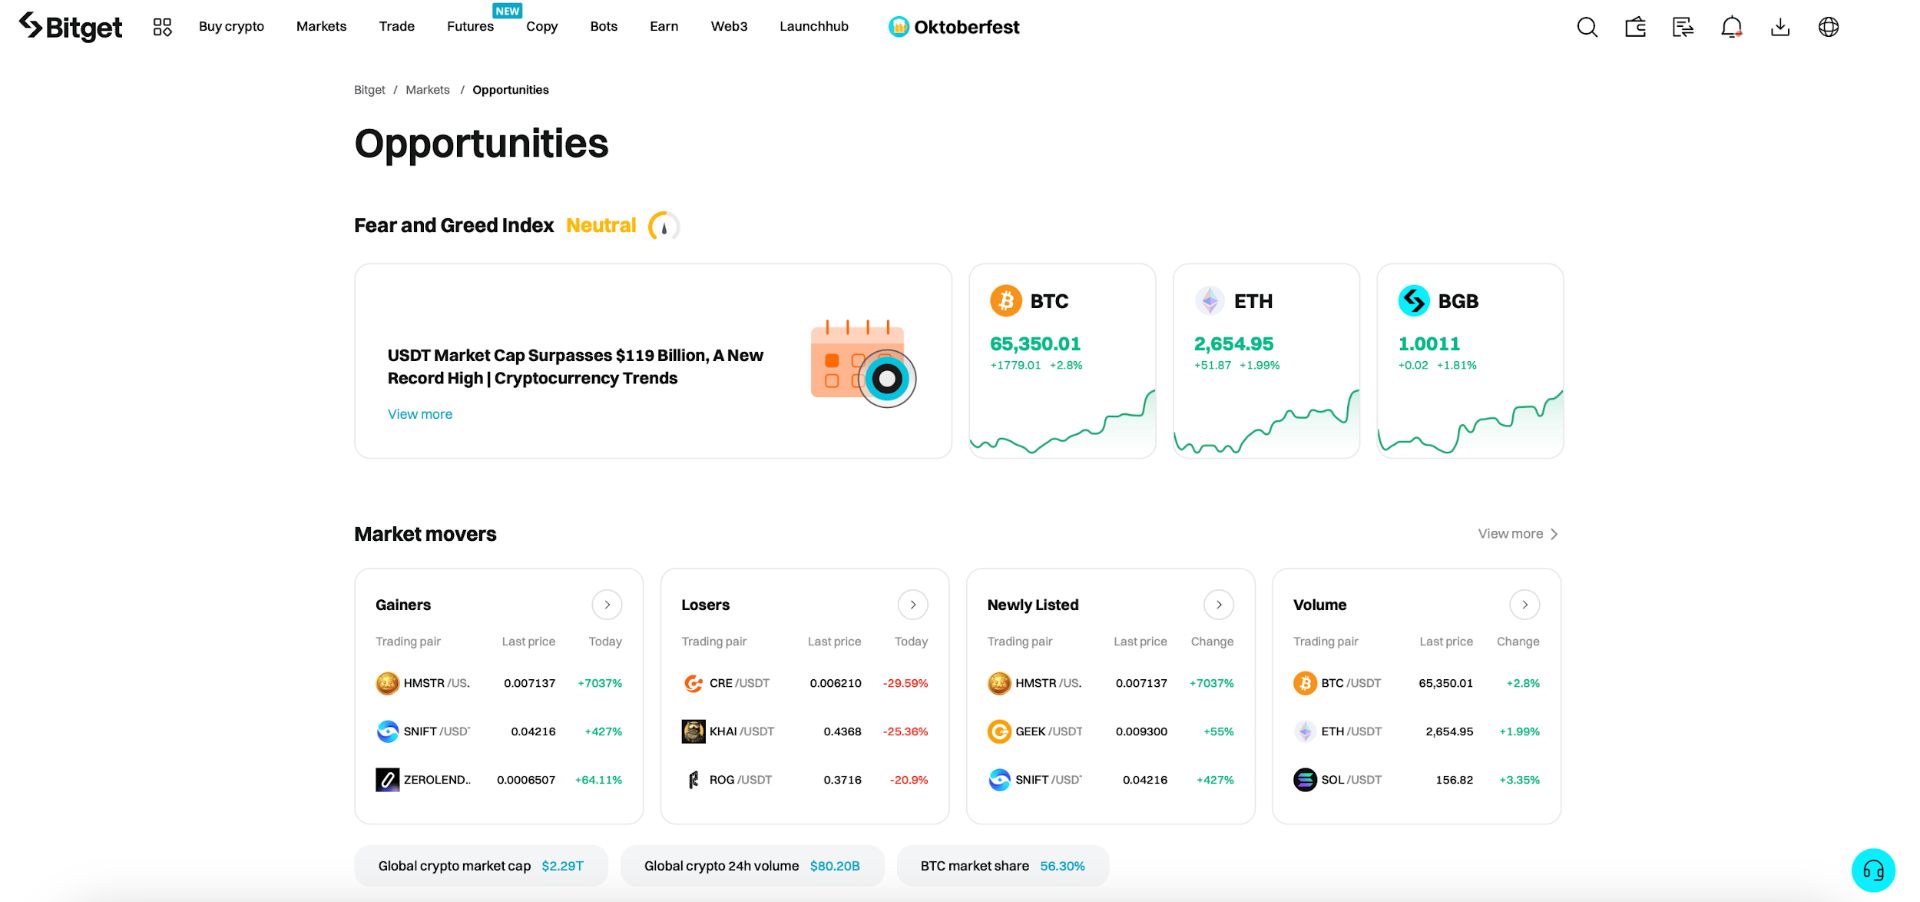This screenshot has height=902, width=1920.
Task: Click BTC coin icon in Volume list
Action: tap(1305, 683)
